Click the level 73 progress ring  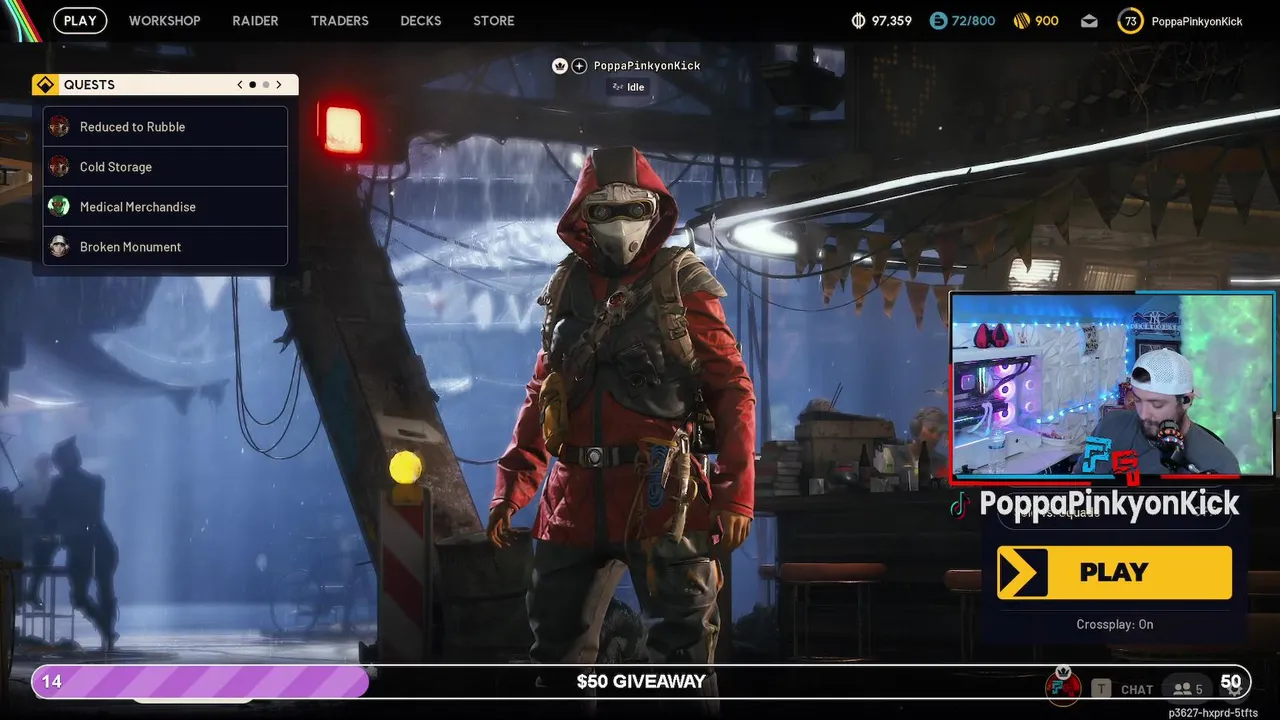1130,21
